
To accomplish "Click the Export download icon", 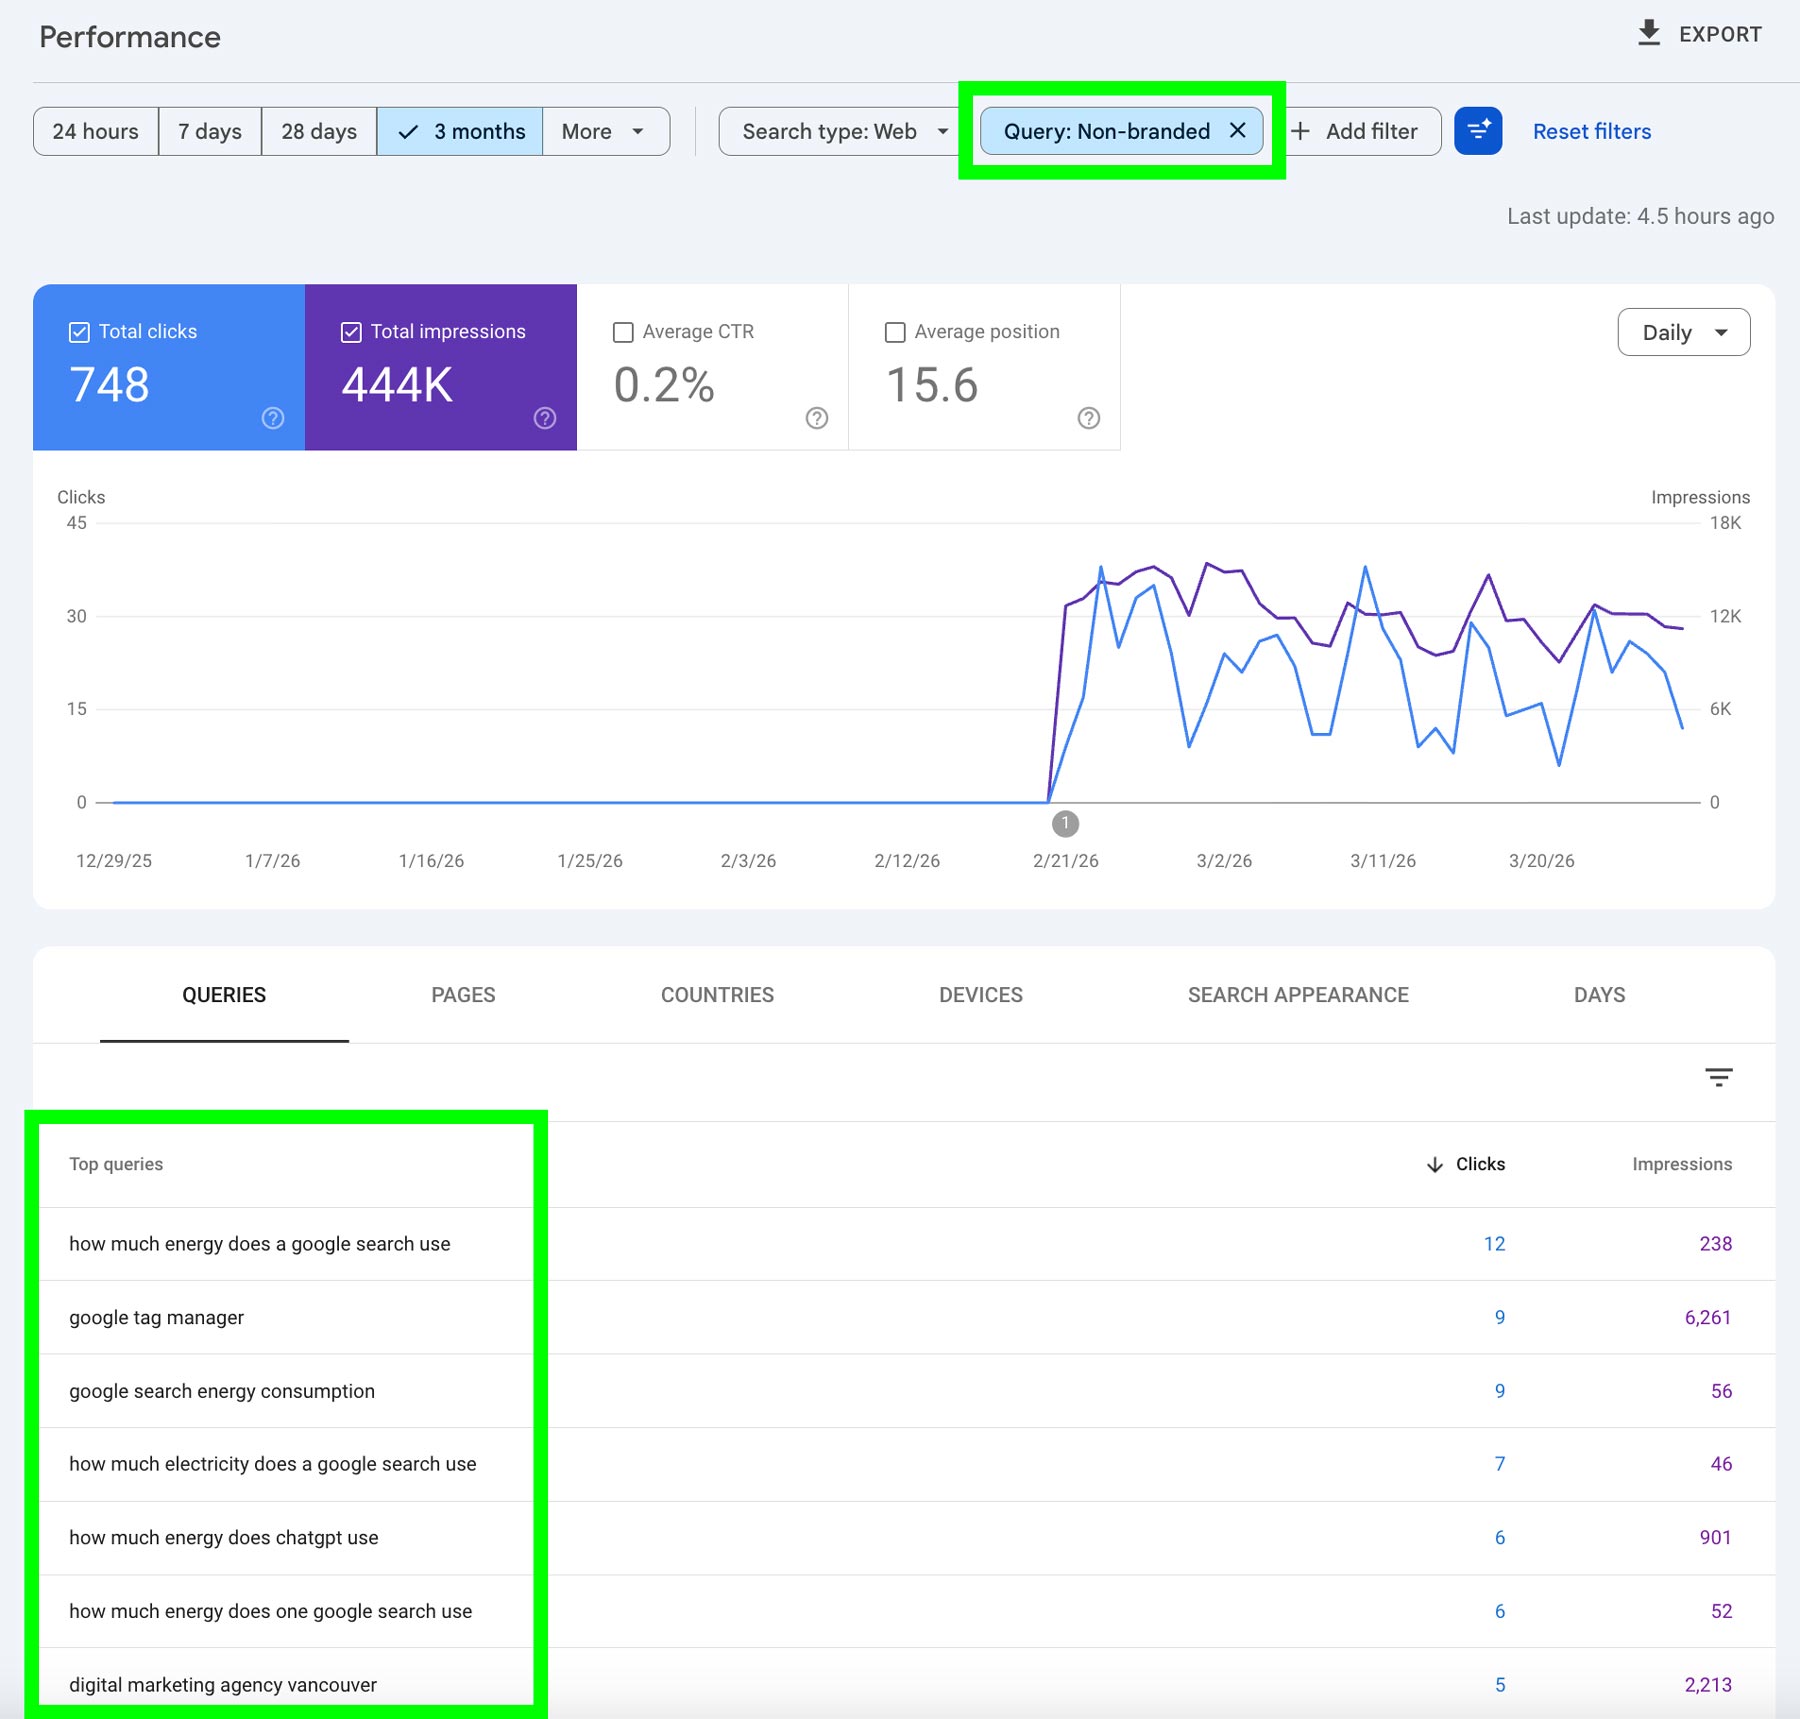I will [1648, 34].
